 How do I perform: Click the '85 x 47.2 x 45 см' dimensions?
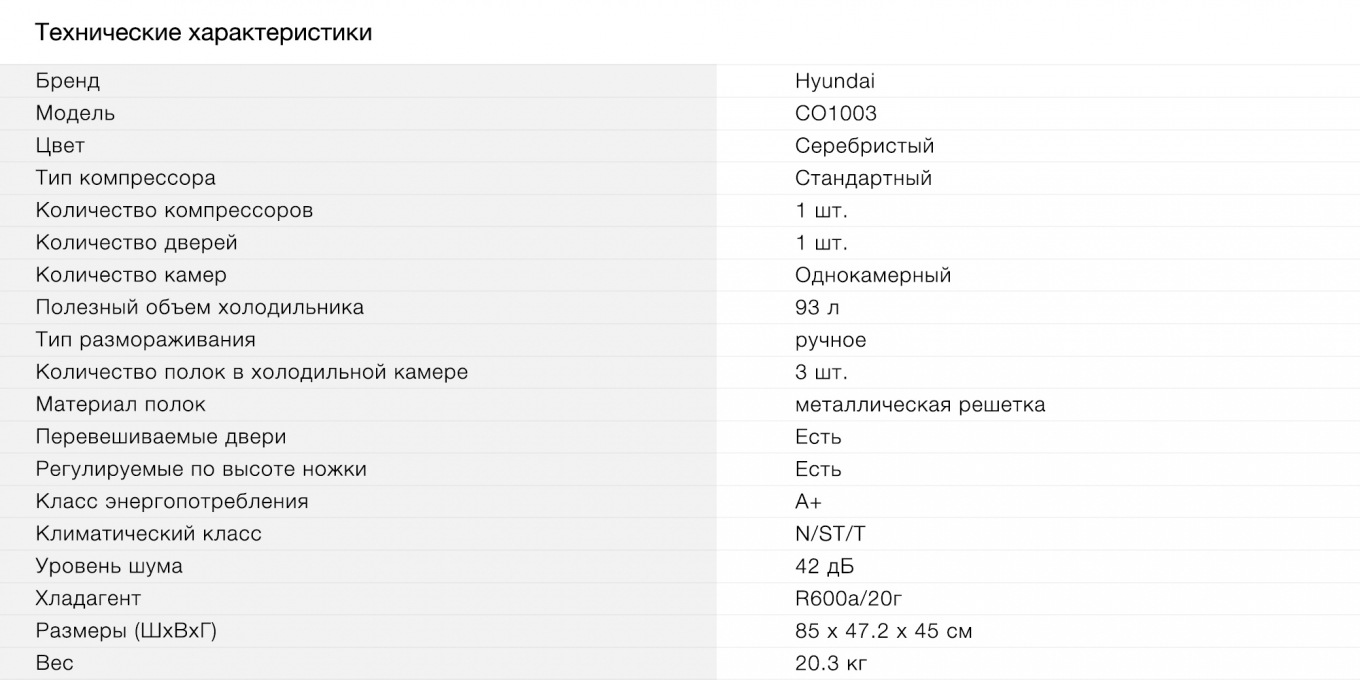pyautogui.click(x=884, y=631)
